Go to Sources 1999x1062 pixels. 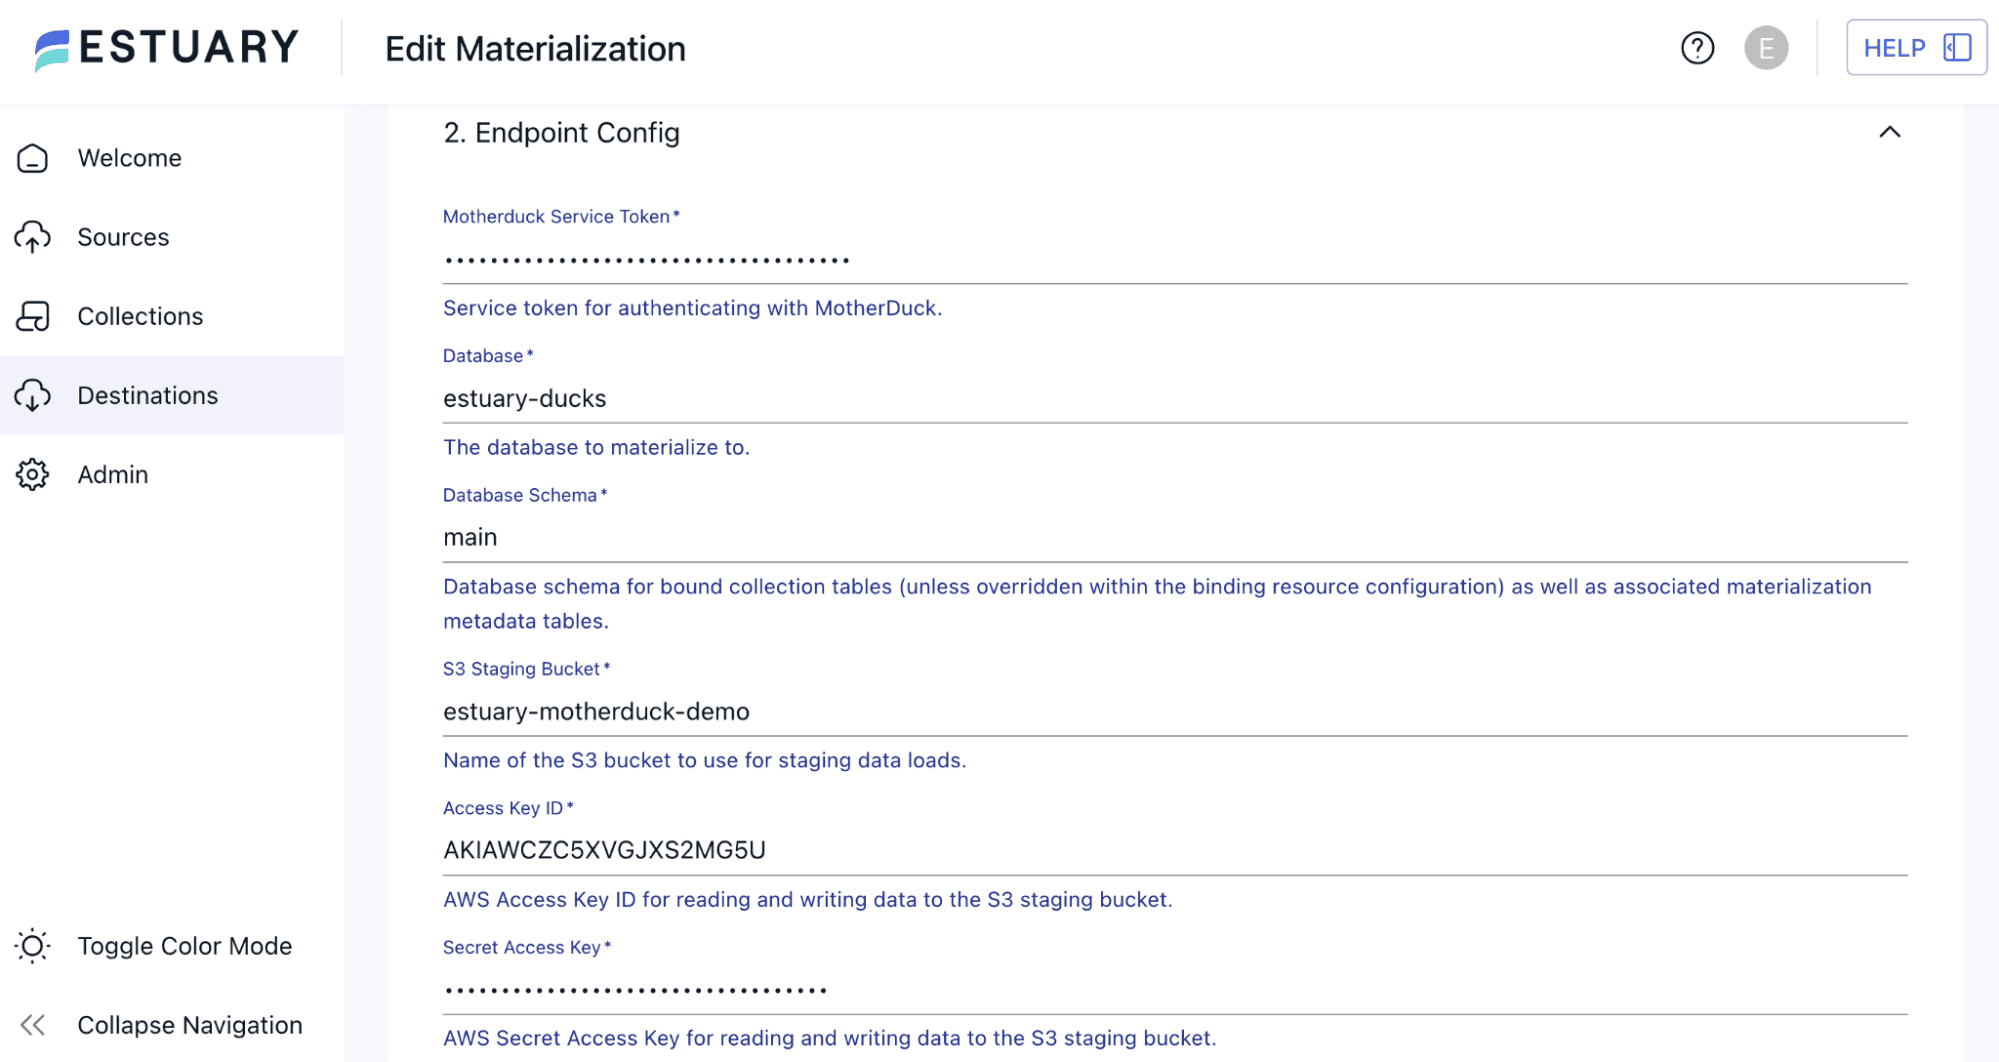(172, 237)
